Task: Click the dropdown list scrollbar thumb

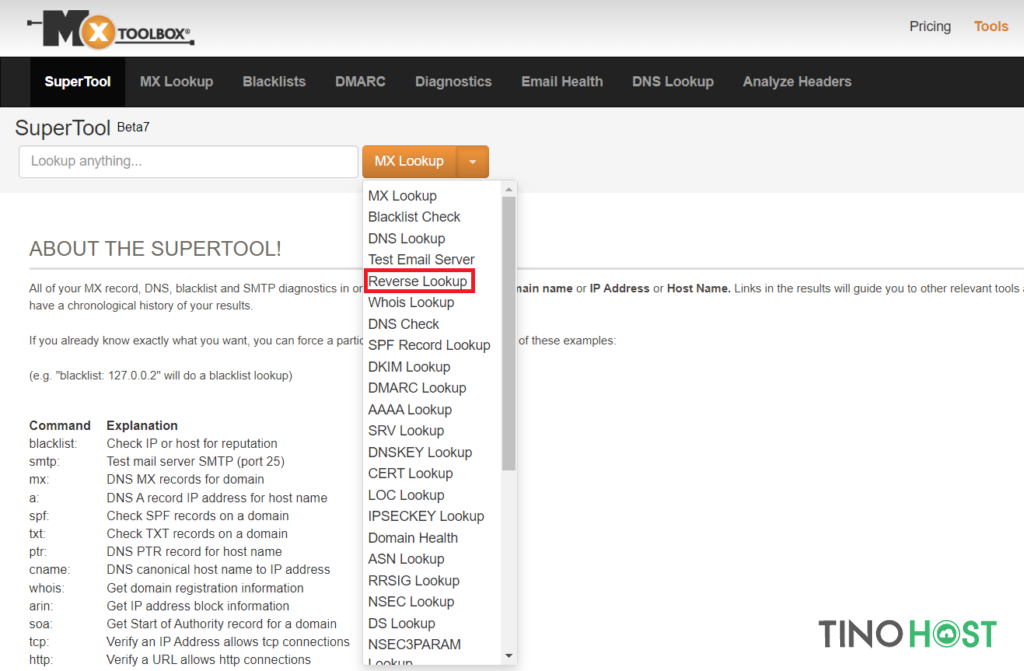Action: tap(509, 333)
